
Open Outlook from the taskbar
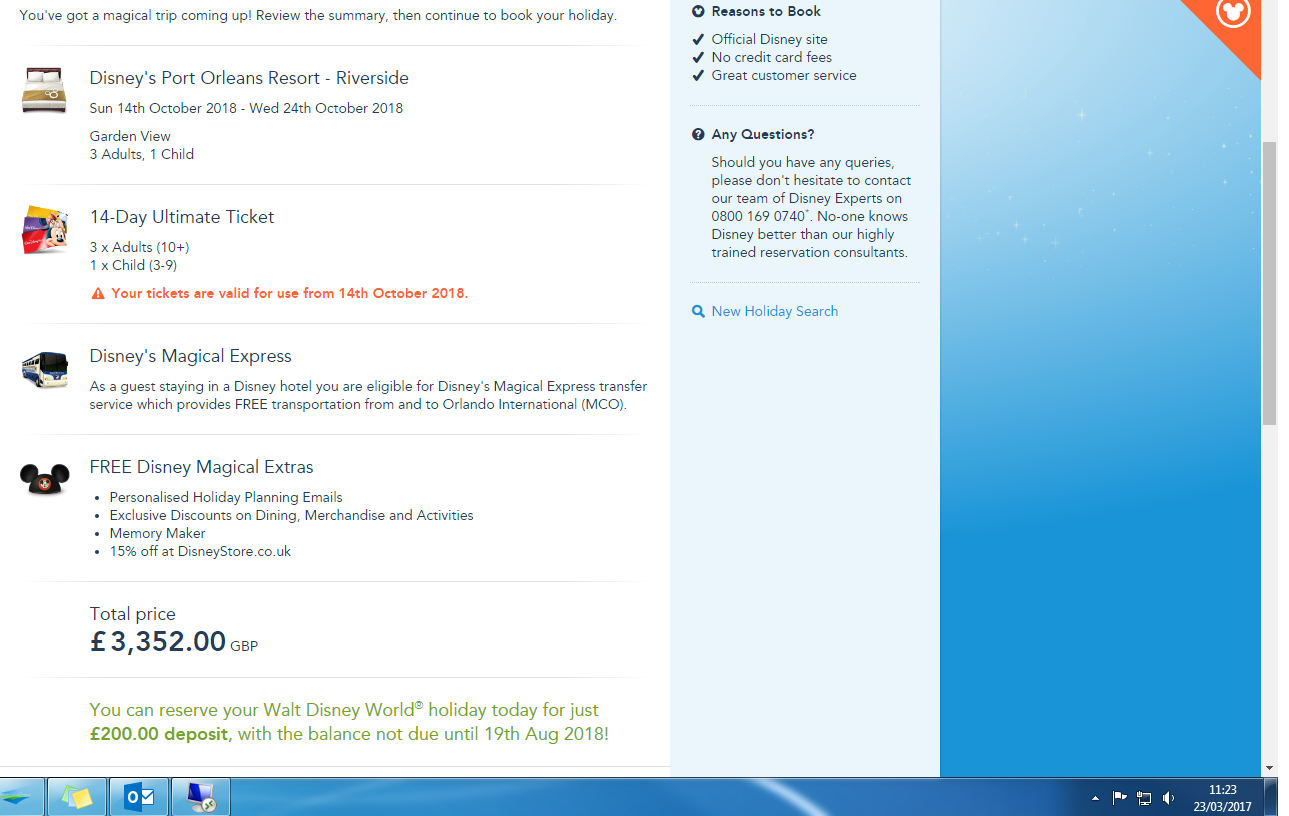(x=139, y=797)
